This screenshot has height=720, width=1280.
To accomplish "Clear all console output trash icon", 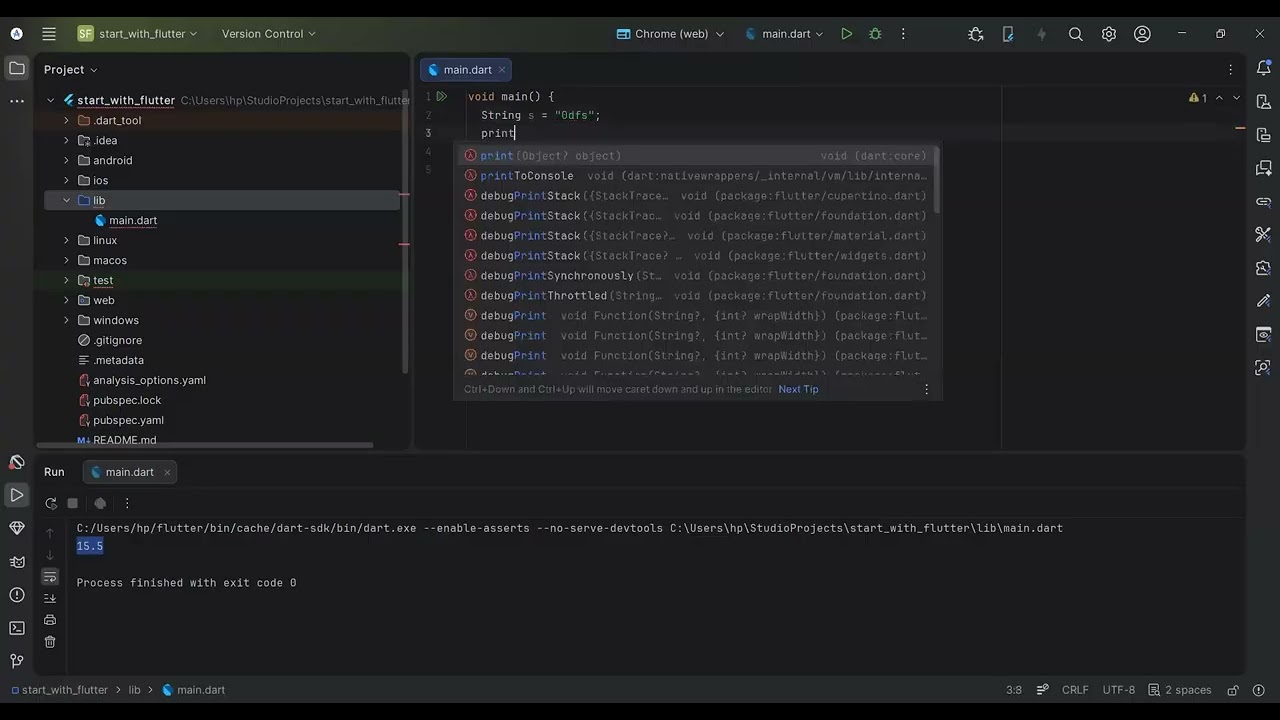I will (50, 642).
